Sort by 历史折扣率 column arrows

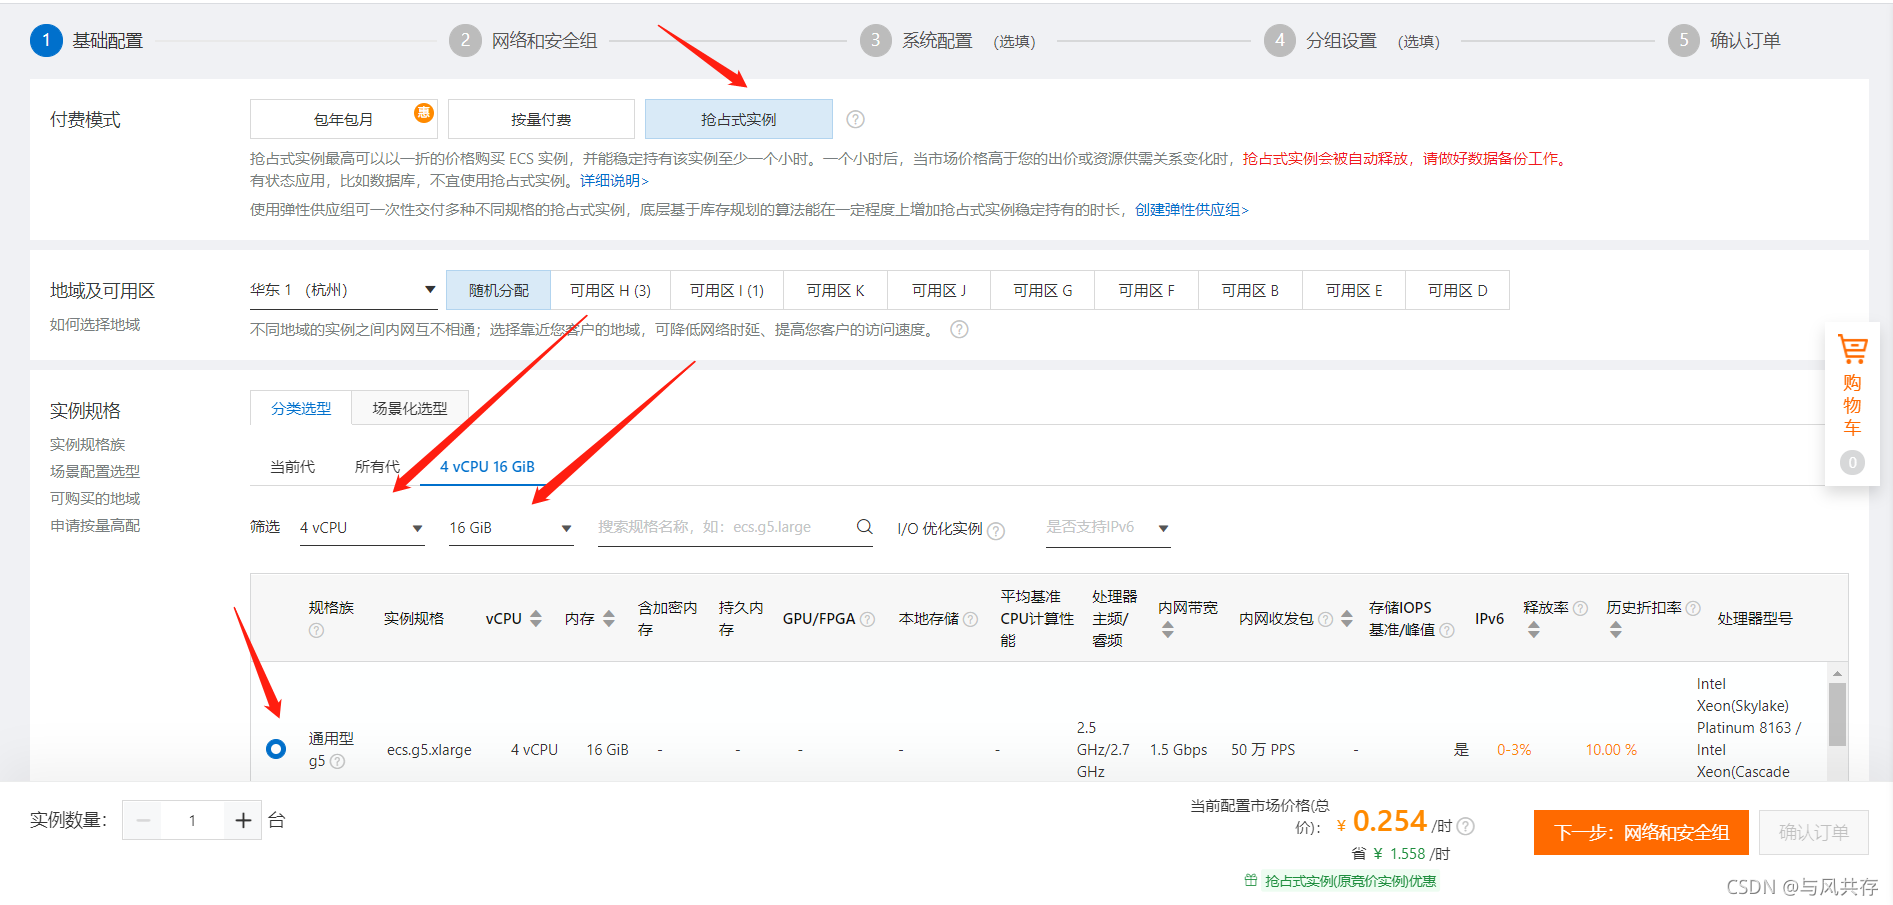click(x=1616, y=630)
